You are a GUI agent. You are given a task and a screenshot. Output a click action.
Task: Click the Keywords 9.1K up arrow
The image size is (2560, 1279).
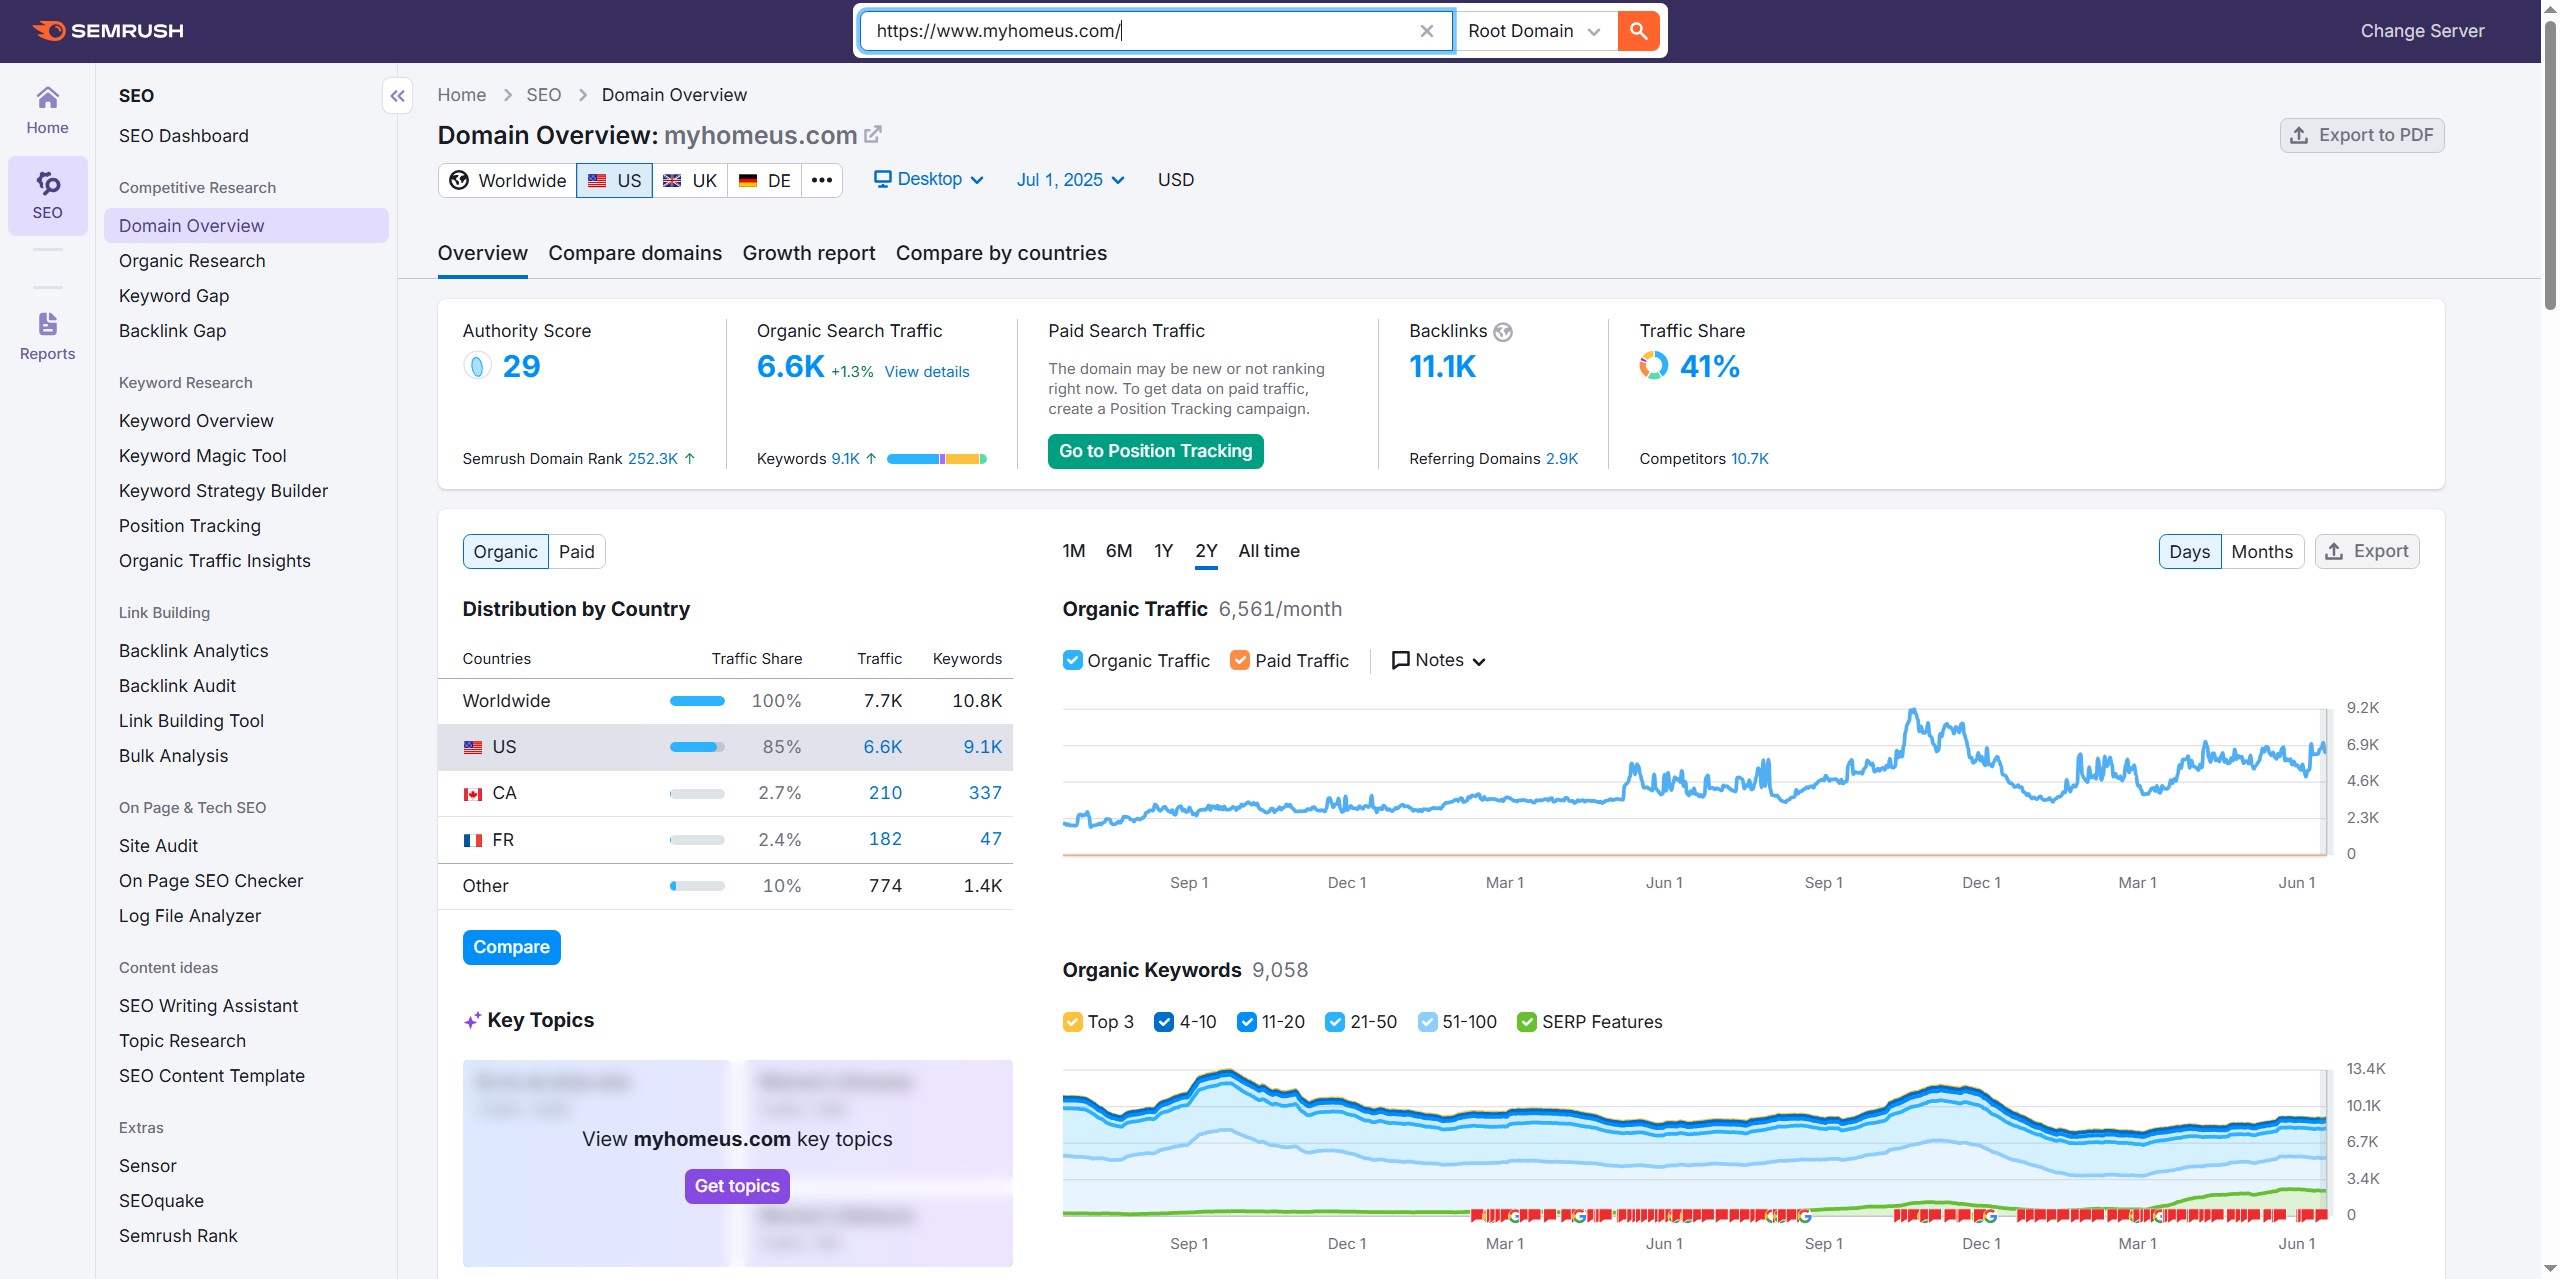pos(871,459)
